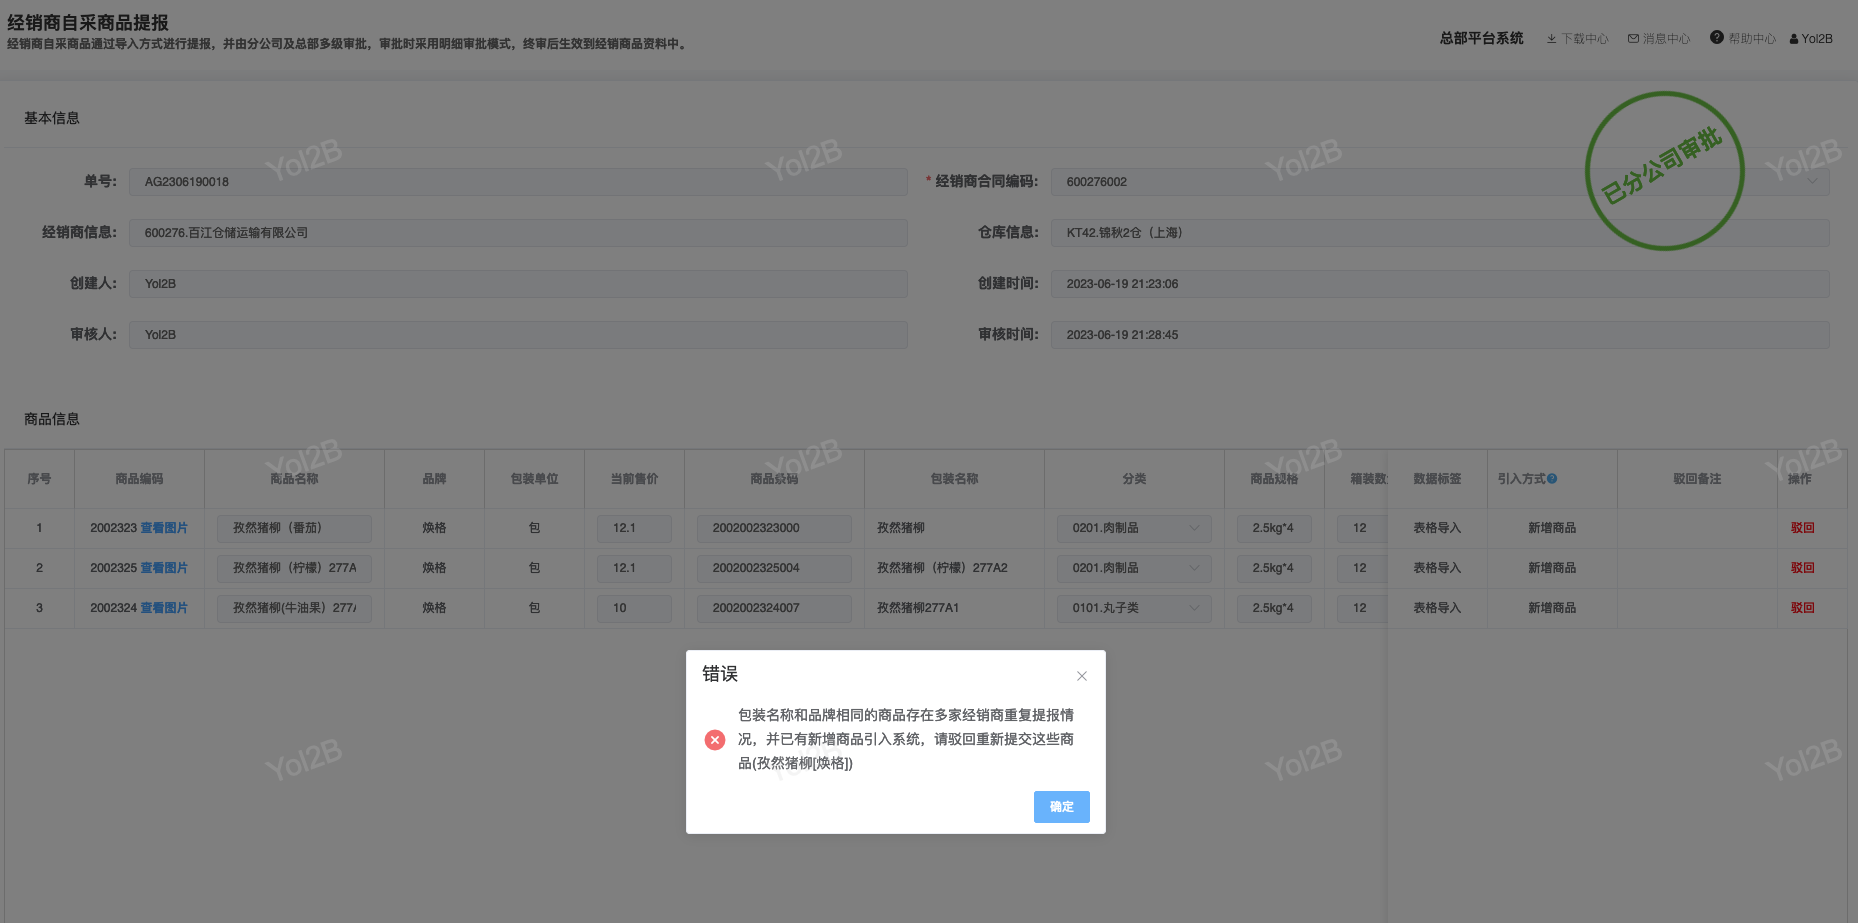Viewport: 1858px width, 923px height.
Task: Expand 分类 dropdown 0201.肉制品 in row 1
Action: 1134,528
